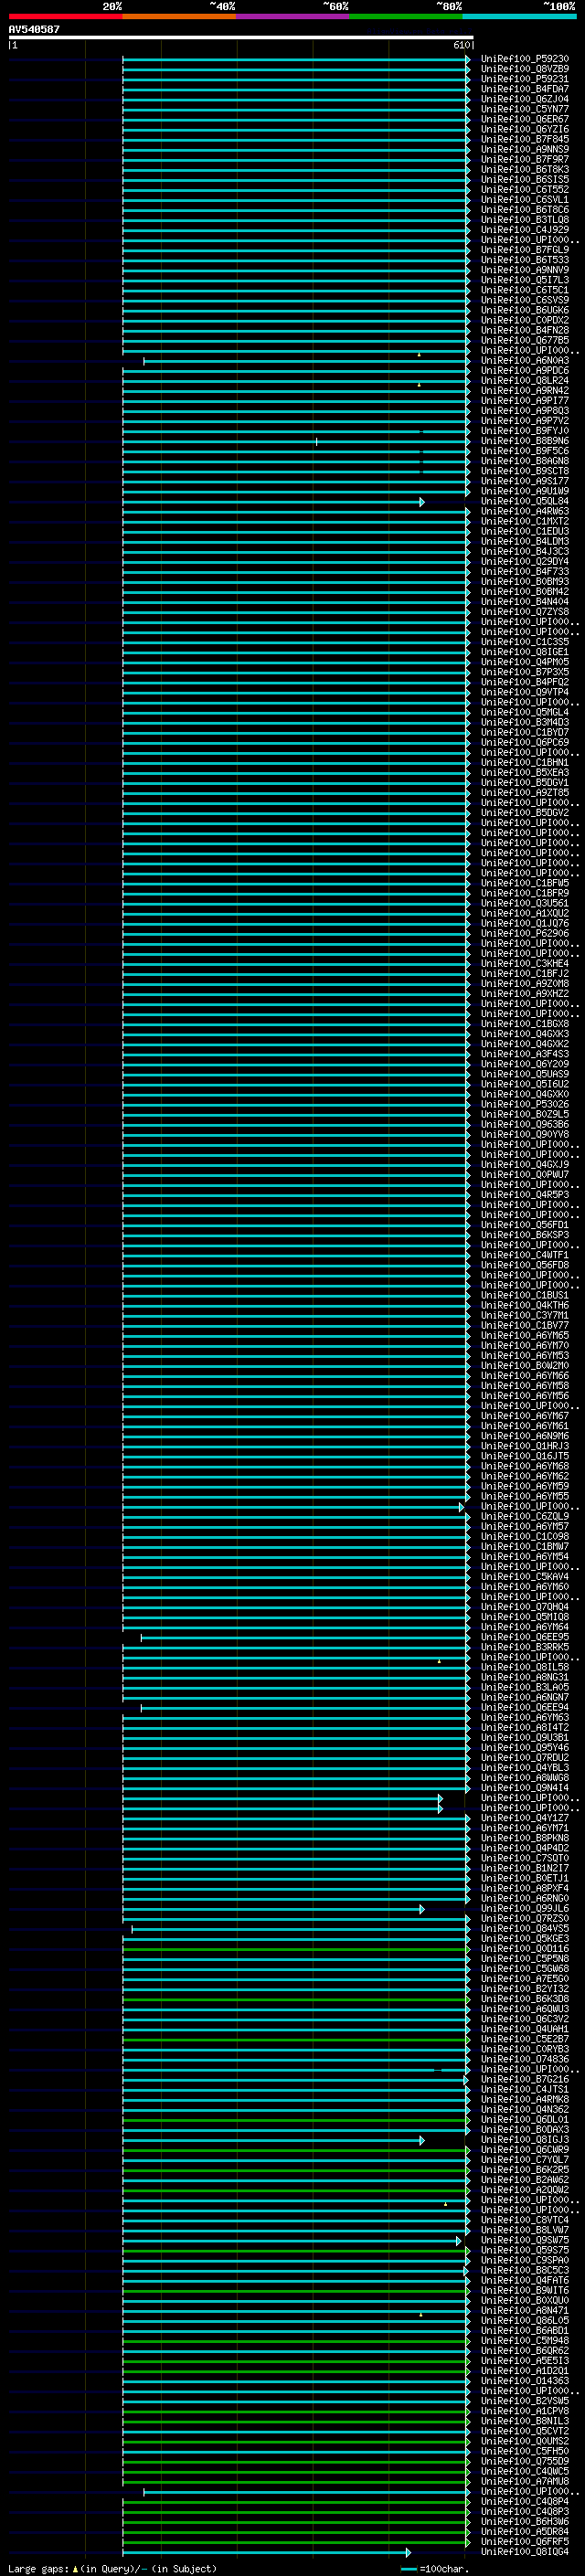Click the green ~80% identity legend bar
This screenshot has height=2576, width=585.
(406, 16)
